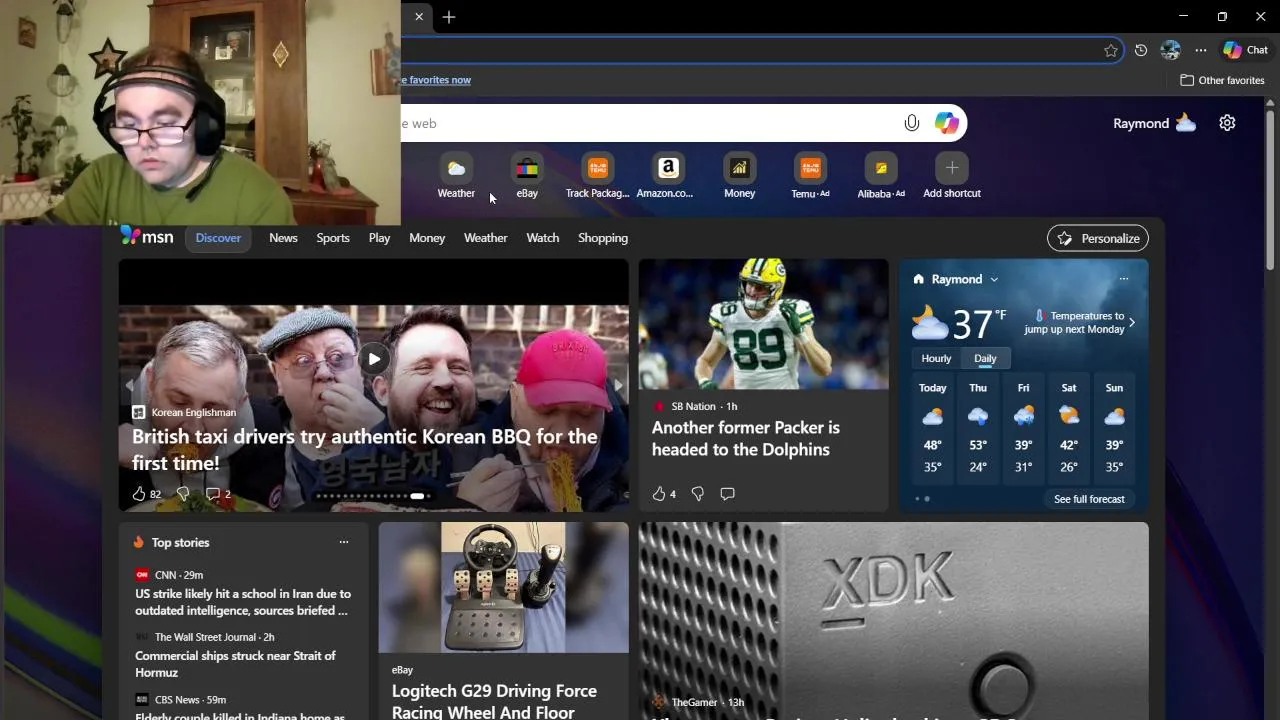The image size is (1280, 720).
Task: Play the Korean BBQ video
Action: (373, 359)
